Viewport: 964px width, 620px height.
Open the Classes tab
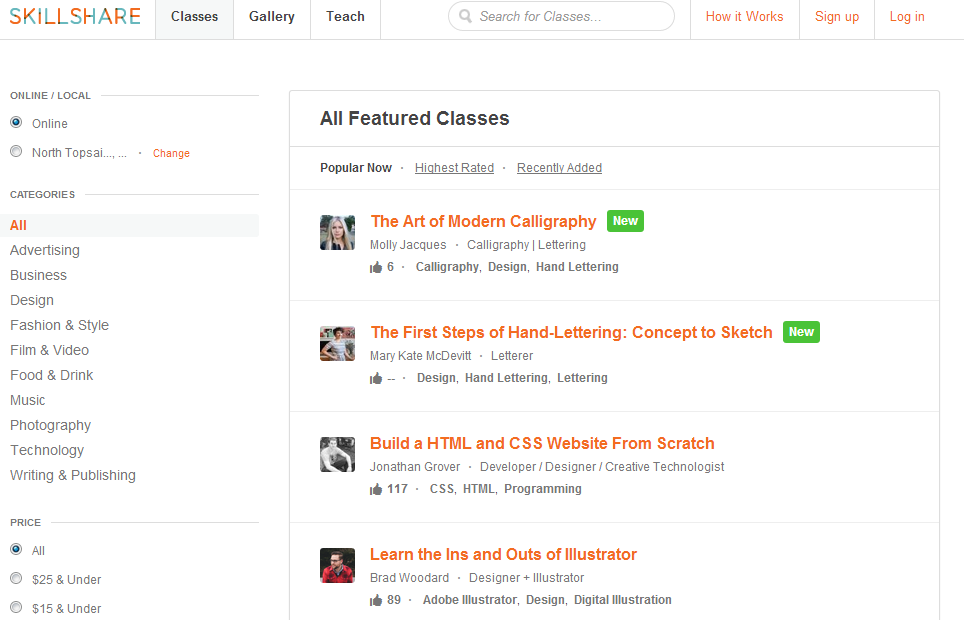pos(194,19)
